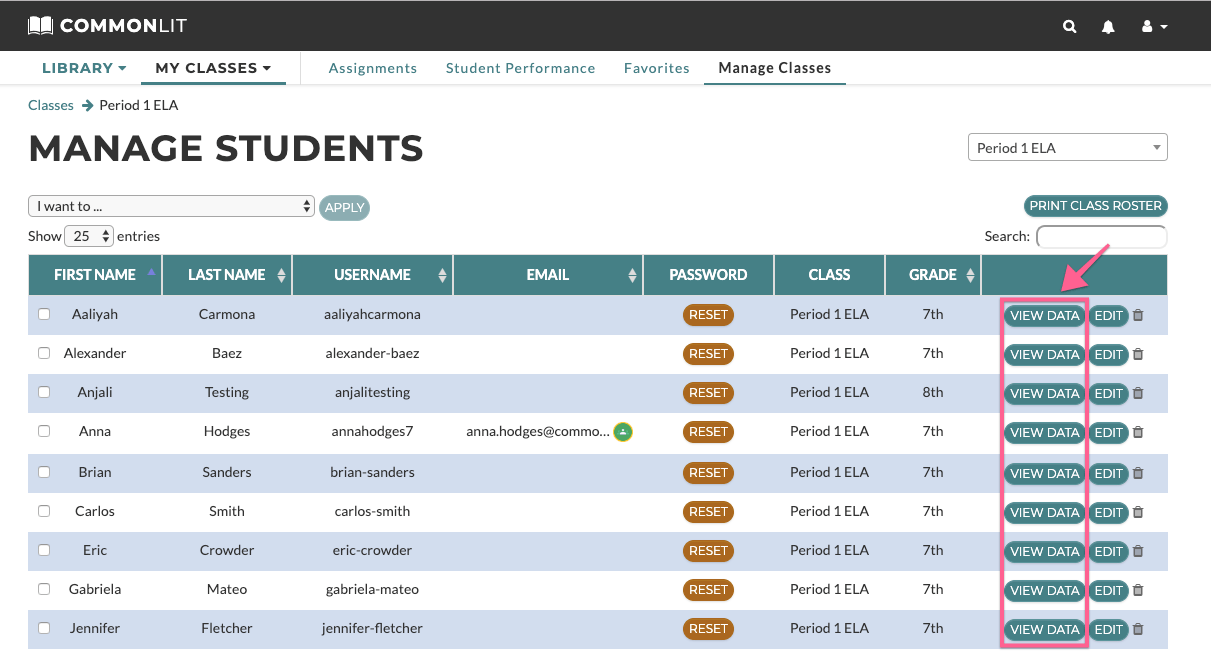Expand the Period 1 ELA class selector
Viewport: 1211px width, 653px height.
coord(1067,148)
